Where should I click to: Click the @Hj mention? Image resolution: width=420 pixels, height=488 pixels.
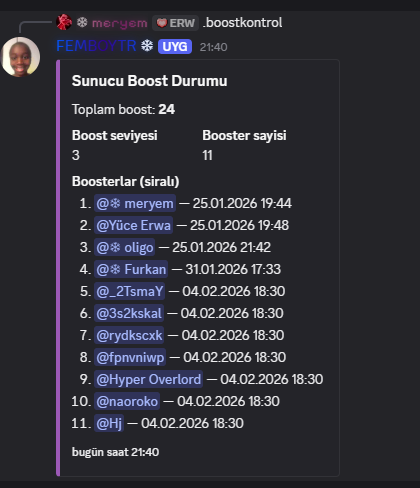coord(109,423)
